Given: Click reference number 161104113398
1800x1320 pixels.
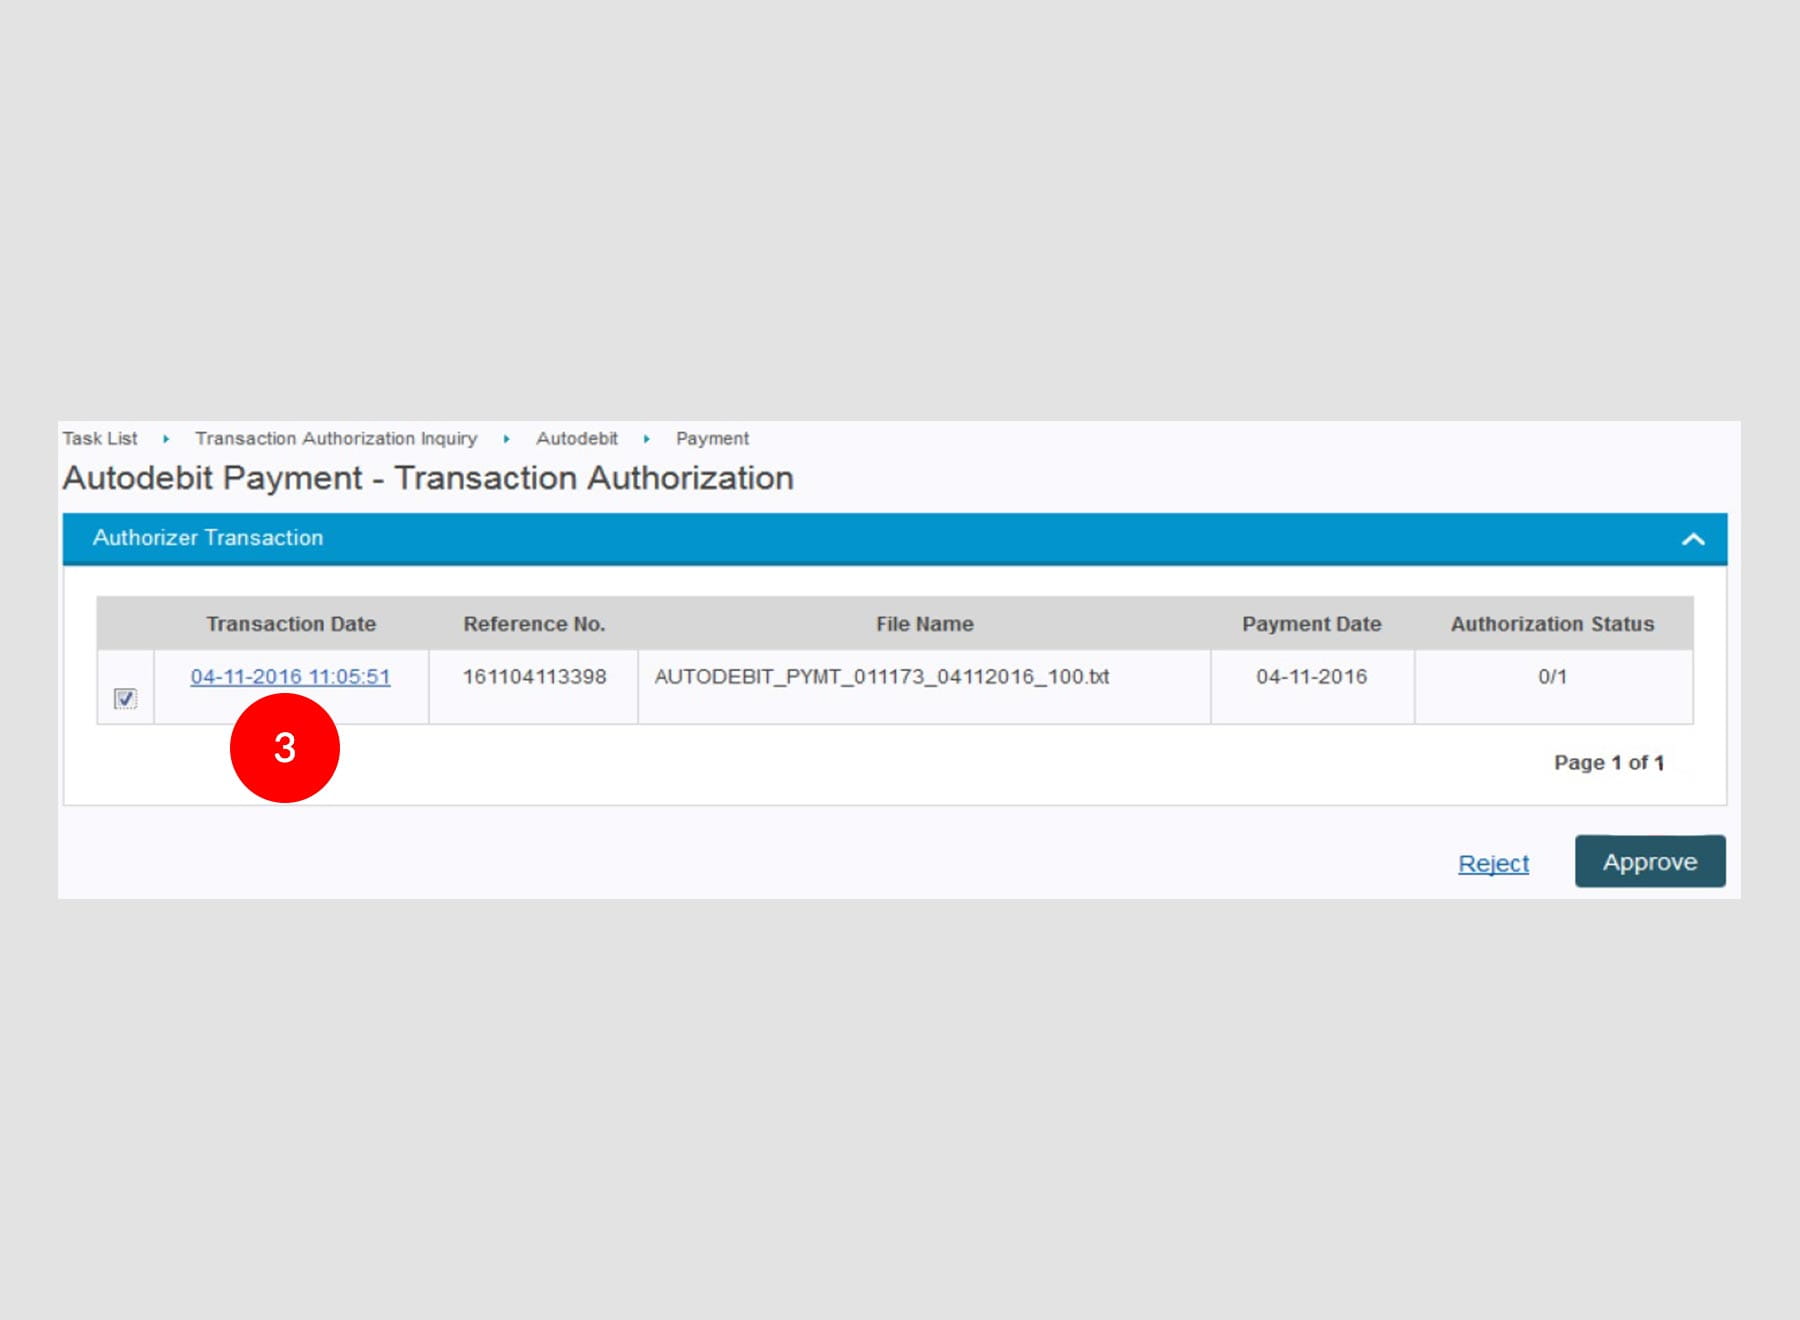Looking at the screenshot, I should [x=534, y=677].
